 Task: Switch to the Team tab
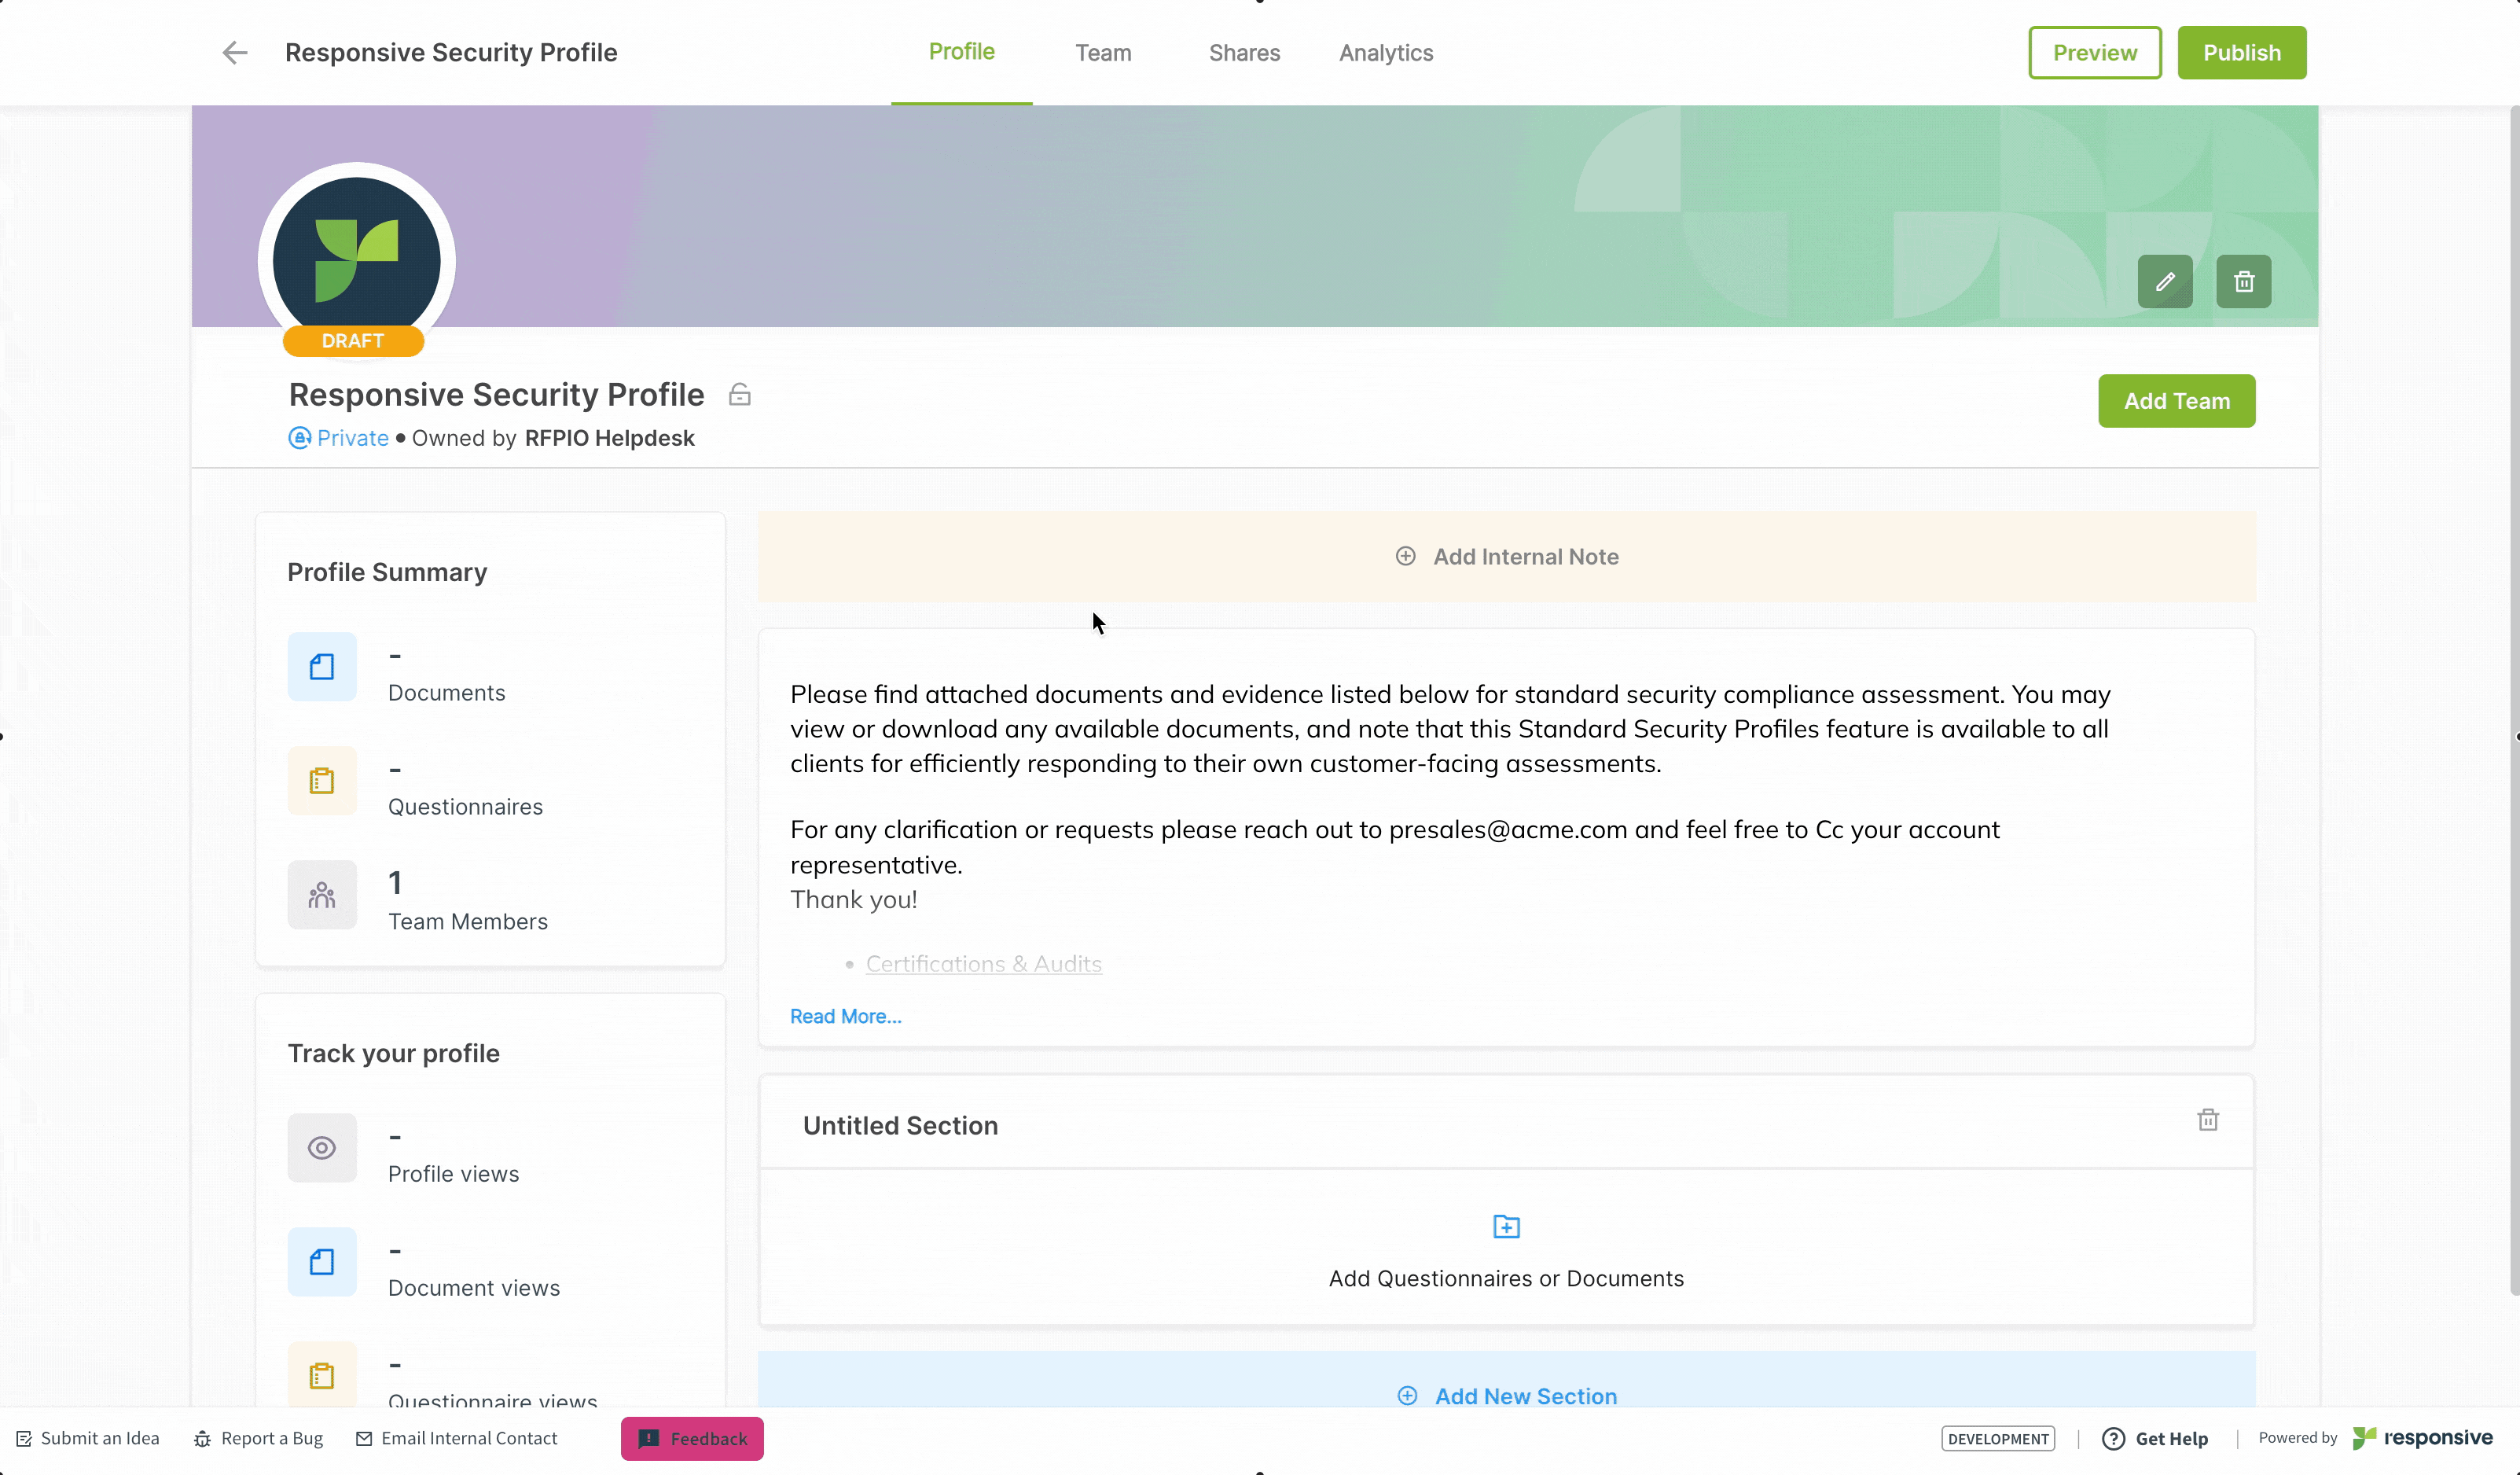pos(1103,53)
